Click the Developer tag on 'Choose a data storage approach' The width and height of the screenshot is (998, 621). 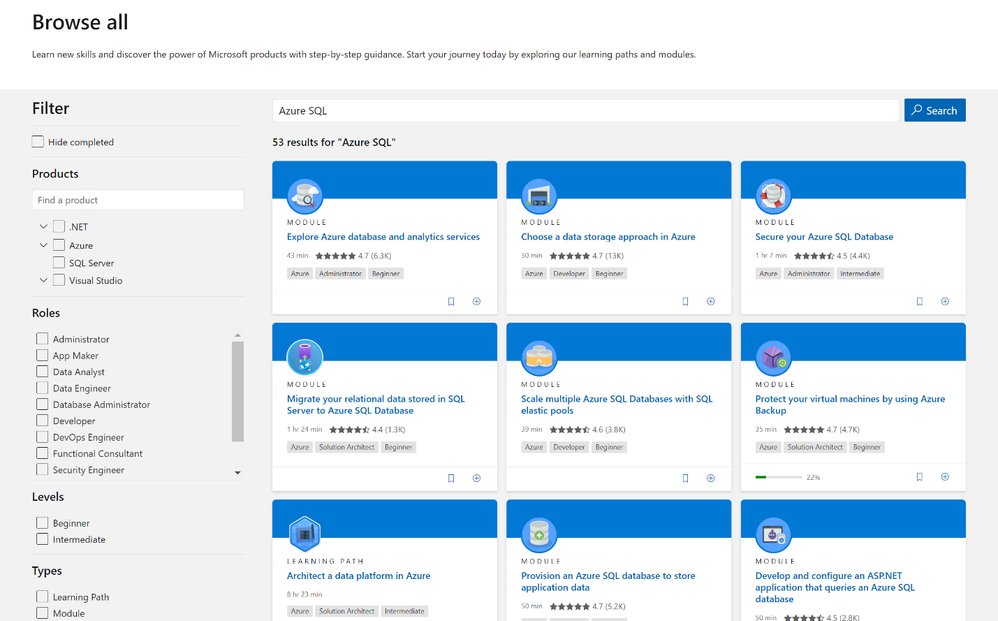pyautogui.click(x=569, y=274)
